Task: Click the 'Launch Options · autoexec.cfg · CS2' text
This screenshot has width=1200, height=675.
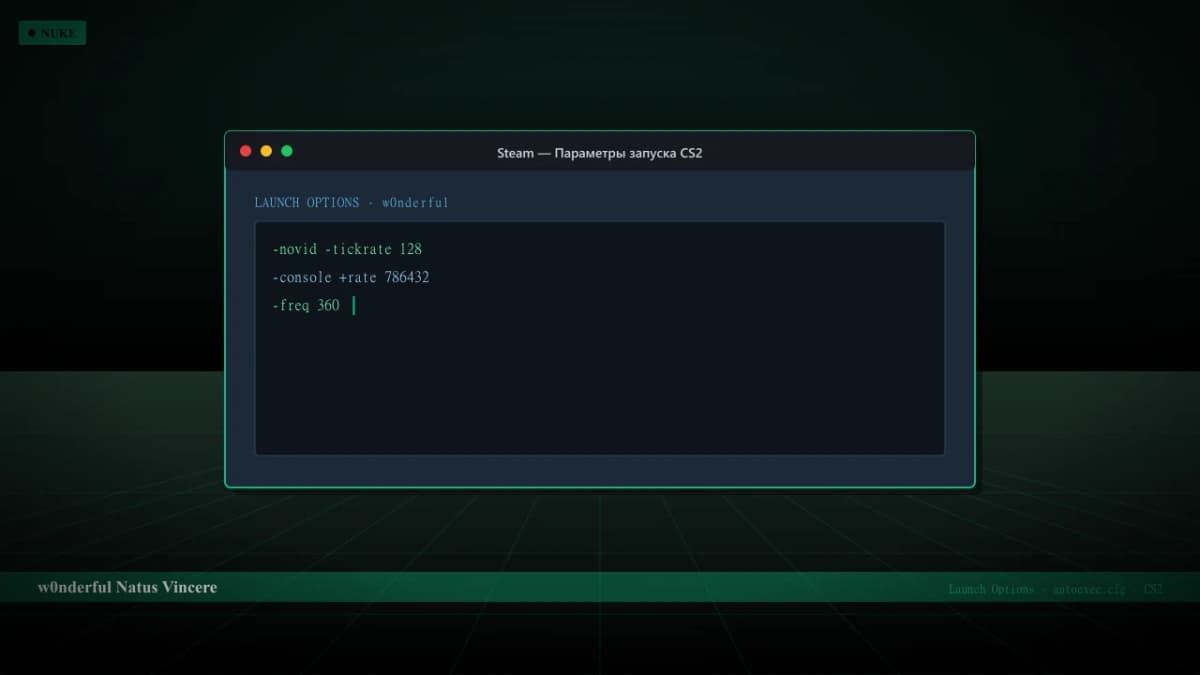Action: pos(1055,589)
